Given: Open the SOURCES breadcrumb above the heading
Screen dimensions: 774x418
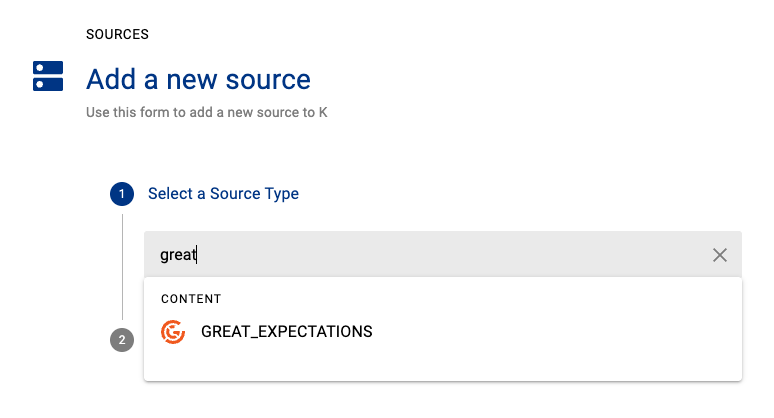Looking at the screenshot, I should point(117,34).
